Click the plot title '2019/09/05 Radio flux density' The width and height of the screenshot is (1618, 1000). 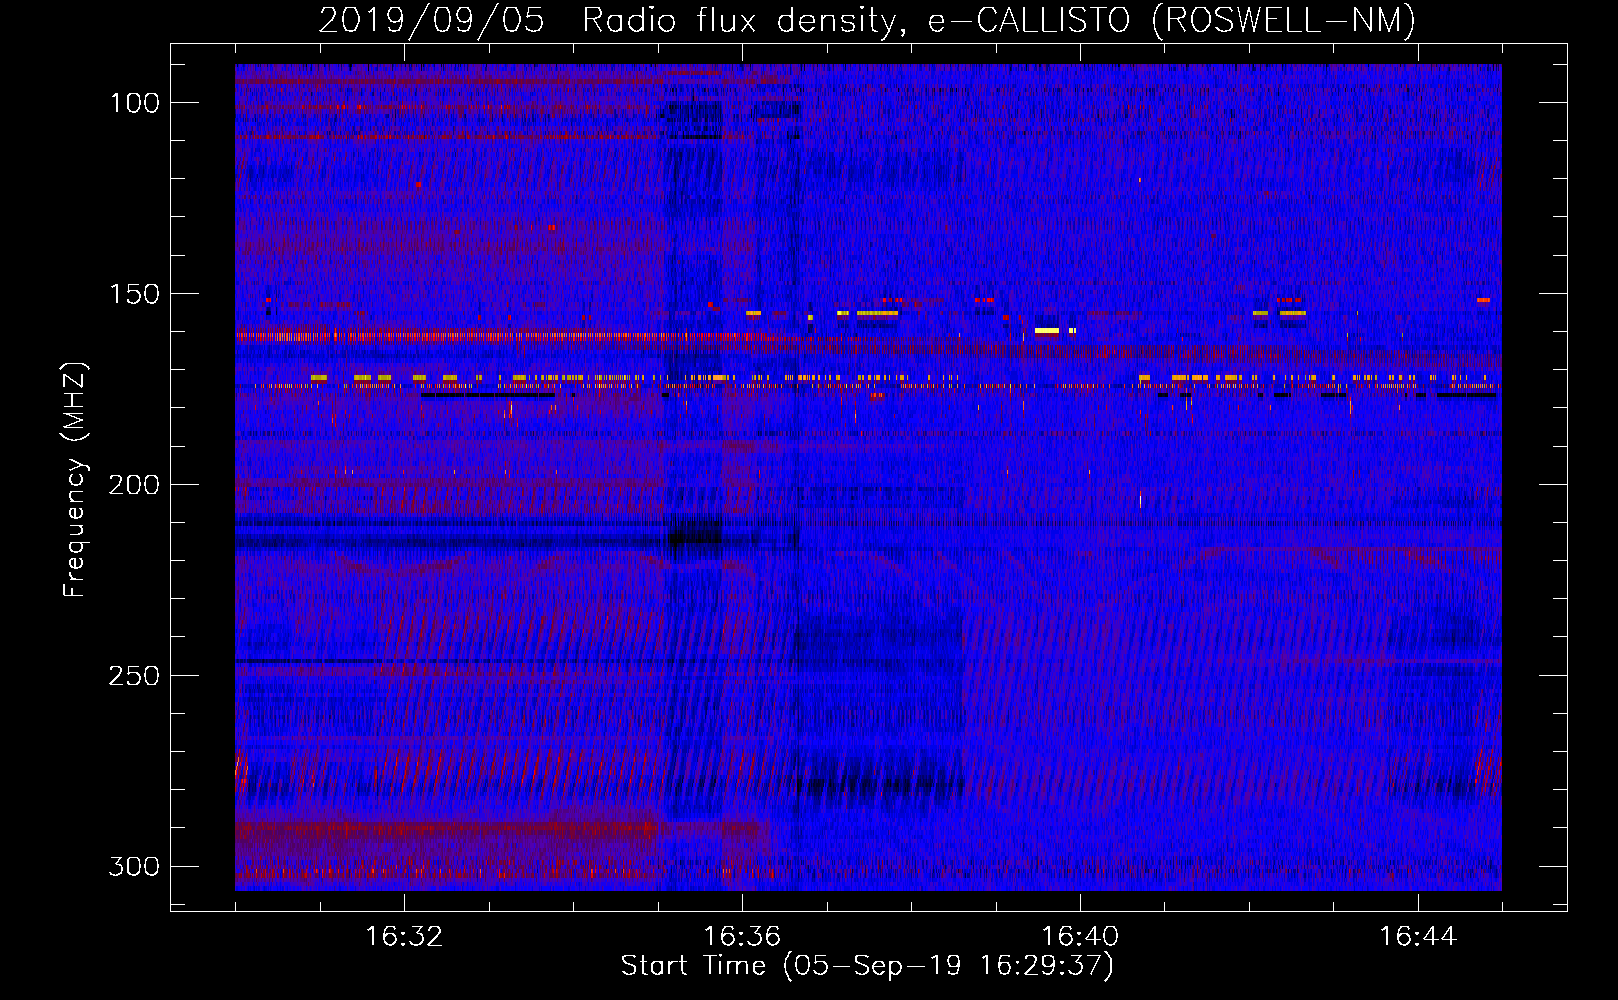867,21
